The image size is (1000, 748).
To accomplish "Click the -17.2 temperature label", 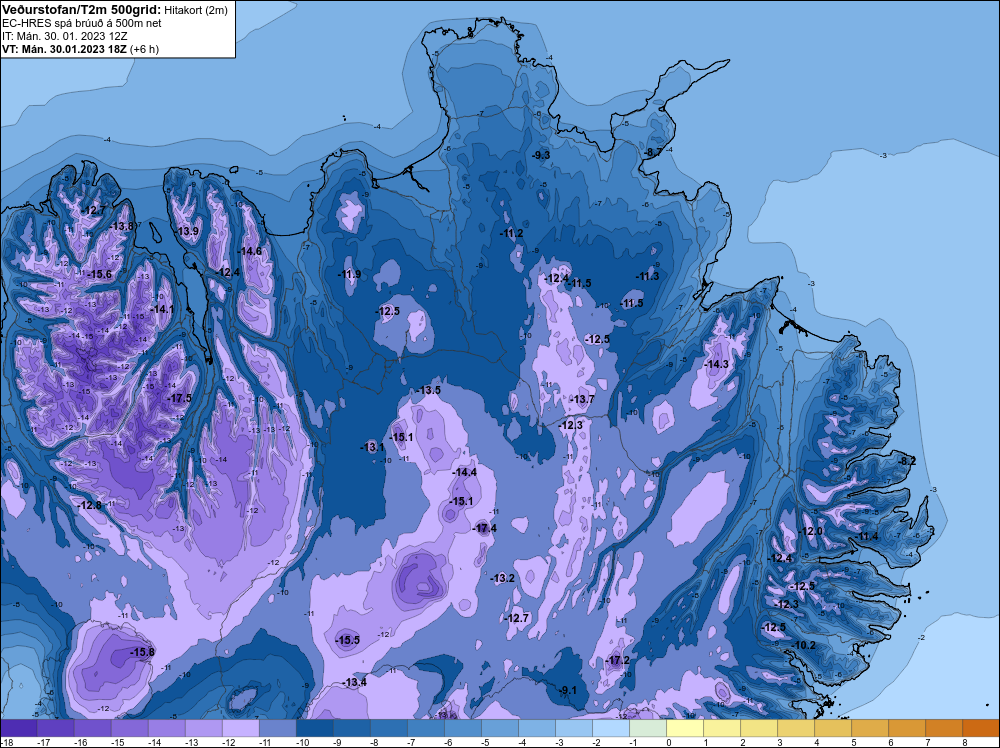I will click(x=617, y=660).
